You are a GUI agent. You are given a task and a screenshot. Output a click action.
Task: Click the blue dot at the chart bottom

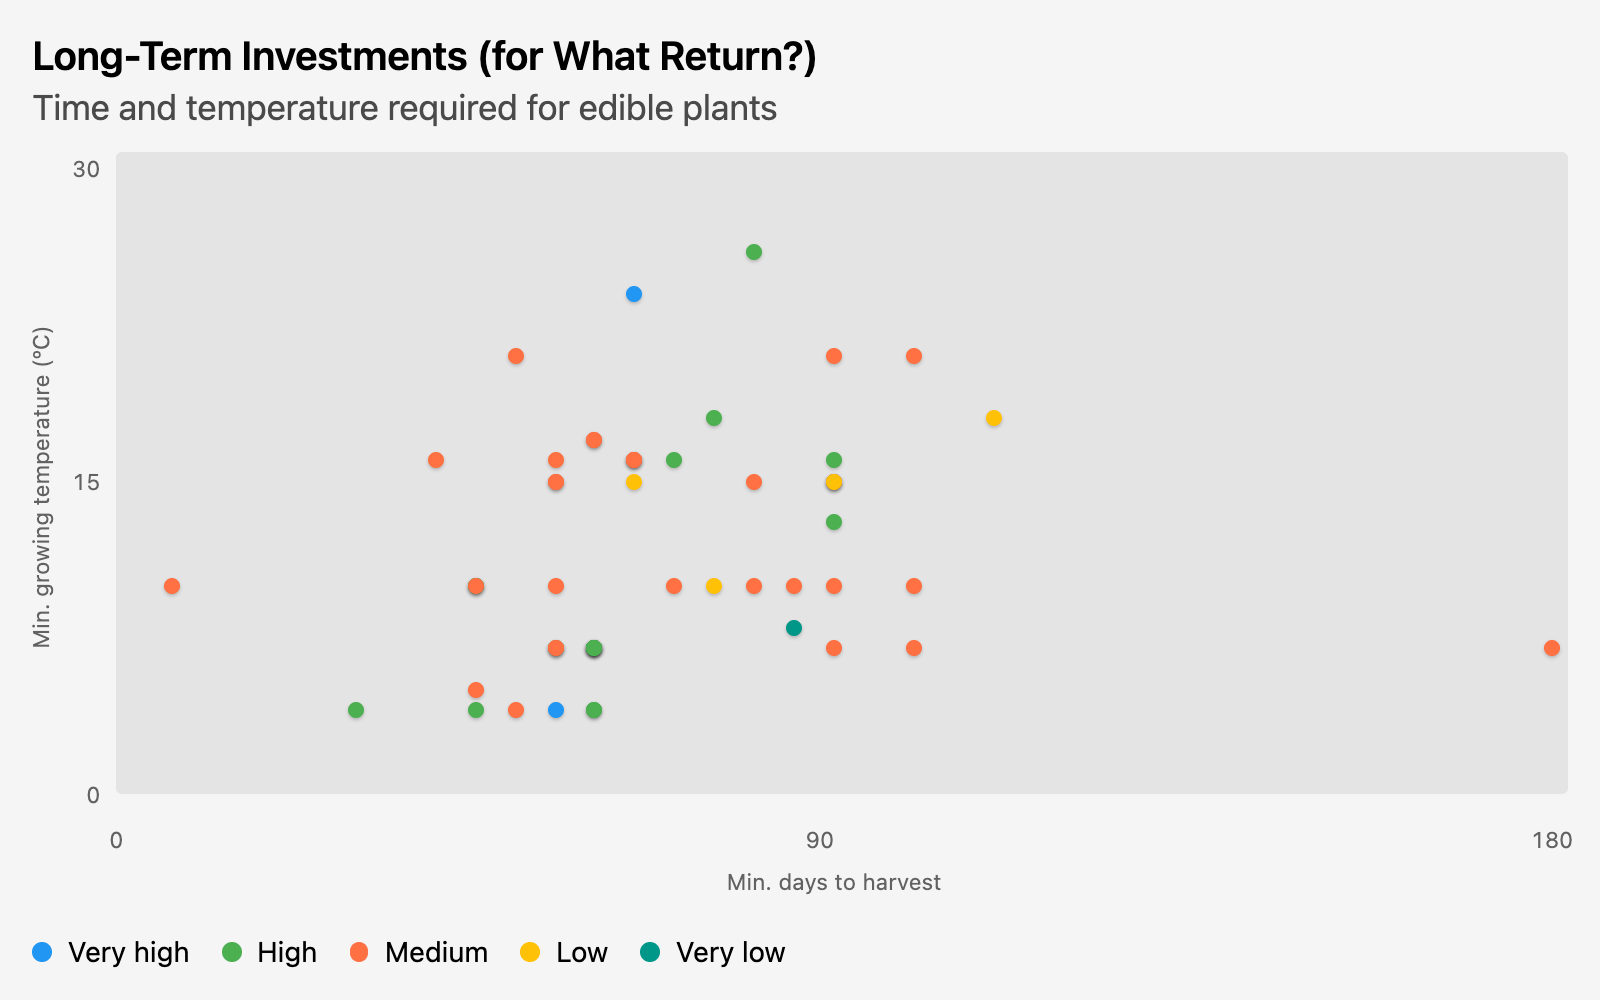[x=556, y=710]
